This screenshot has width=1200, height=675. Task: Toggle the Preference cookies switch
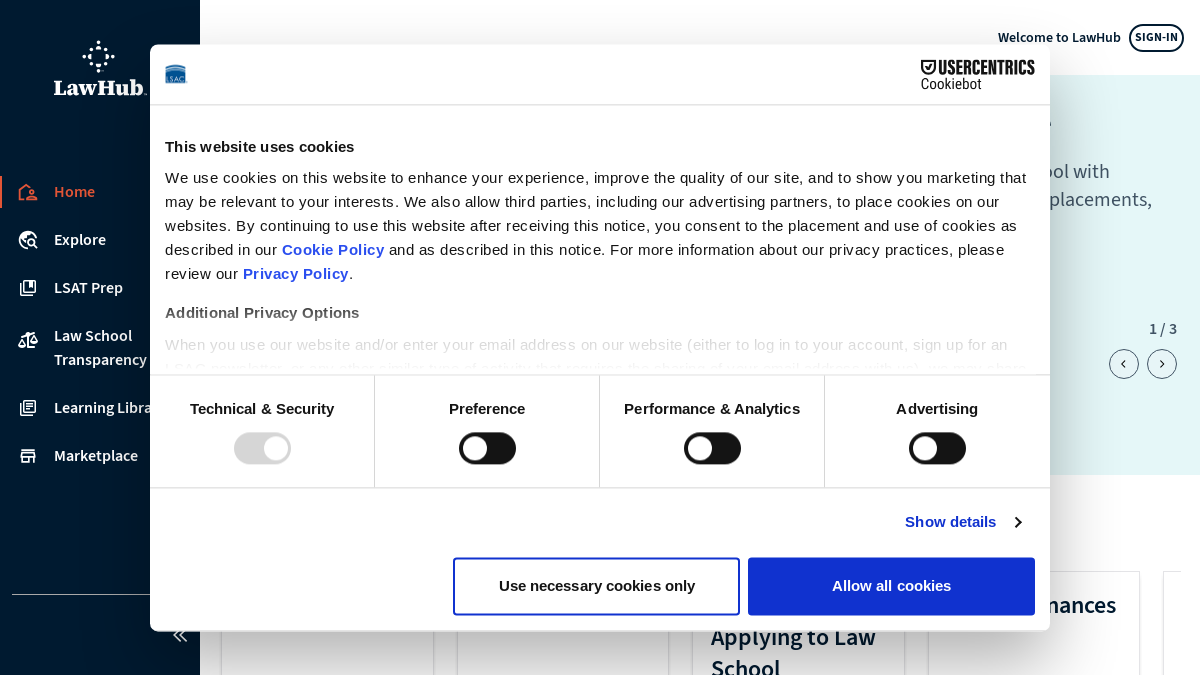click(x=487, y=448)
